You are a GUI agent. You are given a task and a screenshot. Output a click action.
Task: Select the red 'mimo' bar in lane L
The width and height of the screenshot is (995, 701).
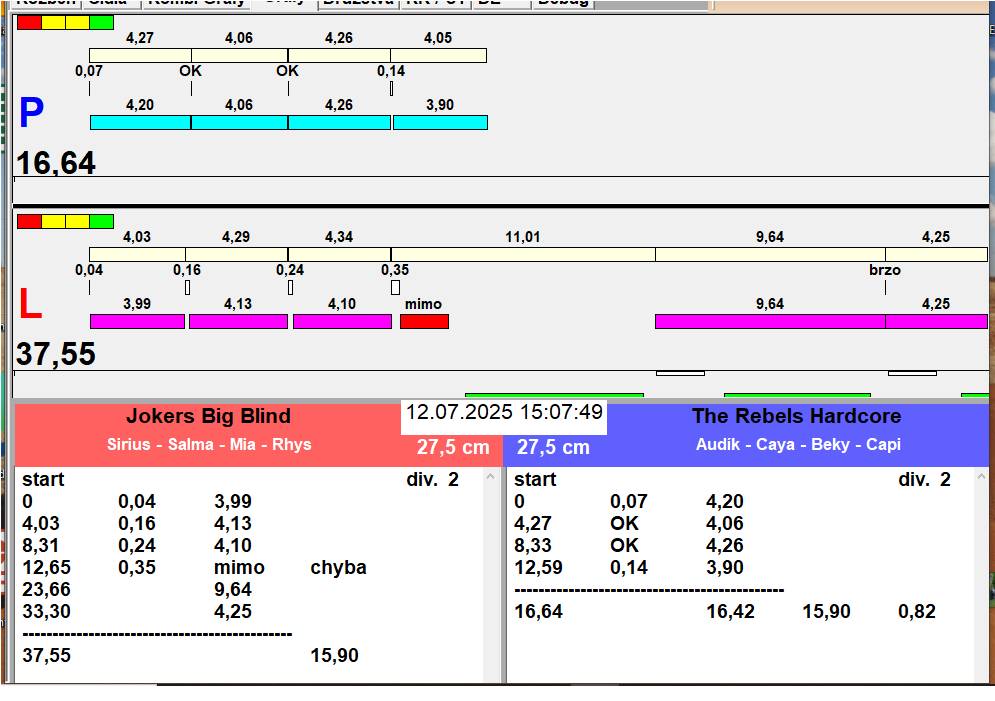(x=424, y=321)
